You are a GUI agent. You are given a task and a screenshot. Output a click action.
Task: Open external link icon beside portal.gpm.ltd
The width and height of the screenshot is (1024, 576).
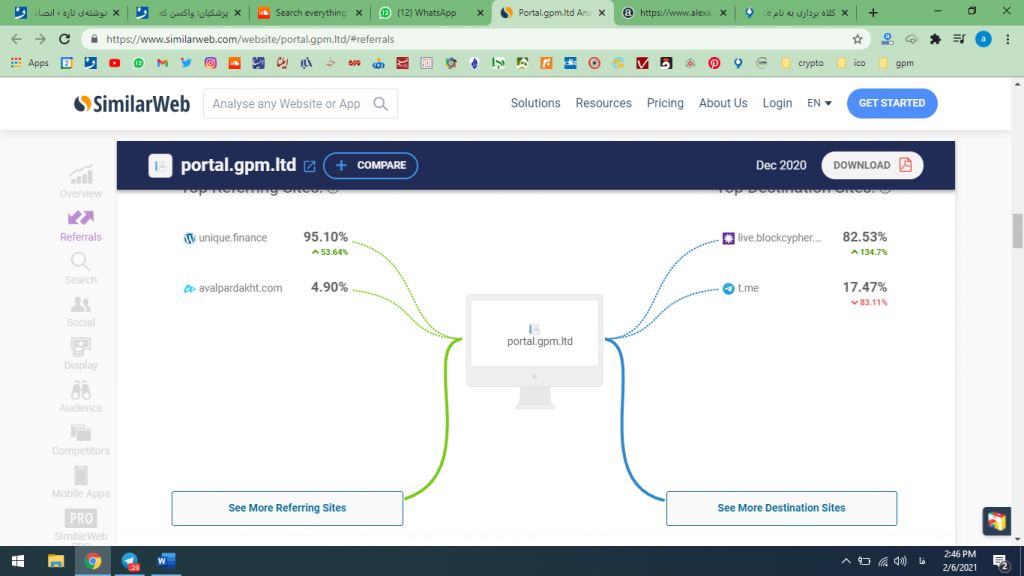coord(309,166)
